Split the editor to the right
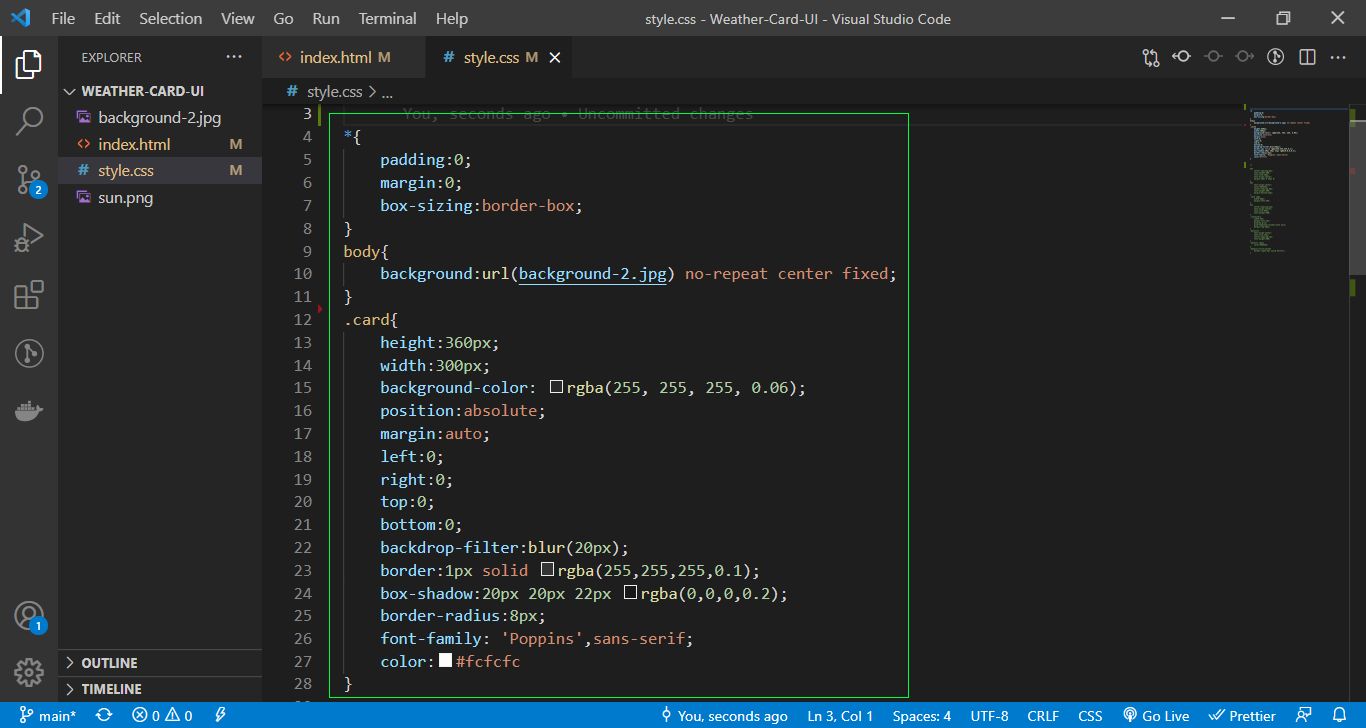 (x=1307, y=57)
